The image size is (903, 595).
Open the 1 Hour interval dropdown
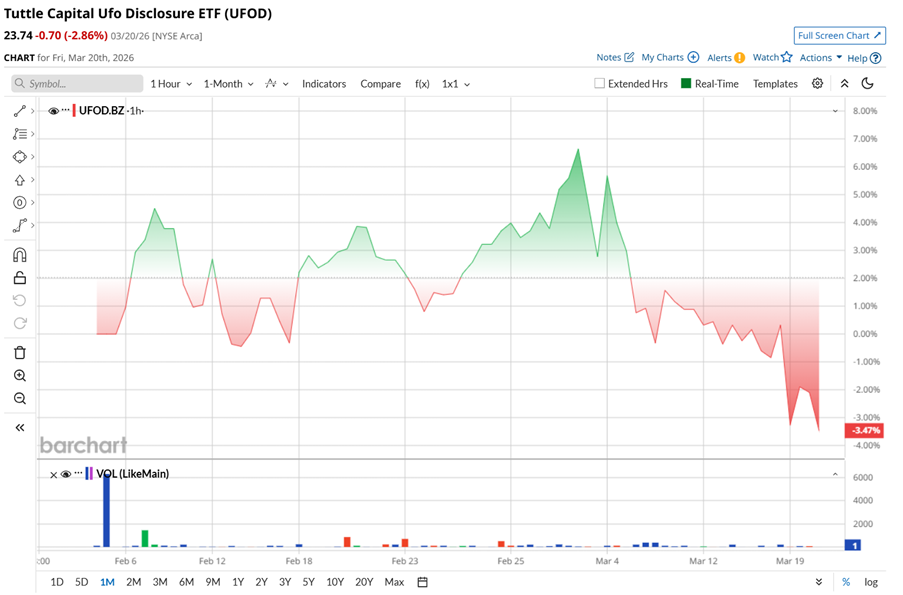tap(171, 84)
